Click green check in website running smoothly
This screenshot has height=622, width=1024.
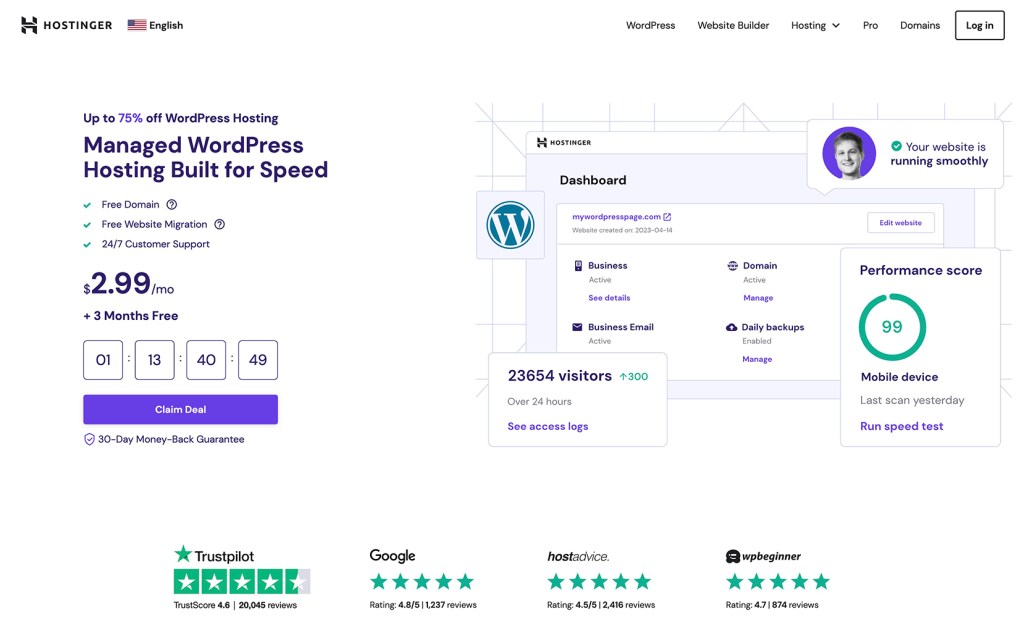(x=897, y=146)
